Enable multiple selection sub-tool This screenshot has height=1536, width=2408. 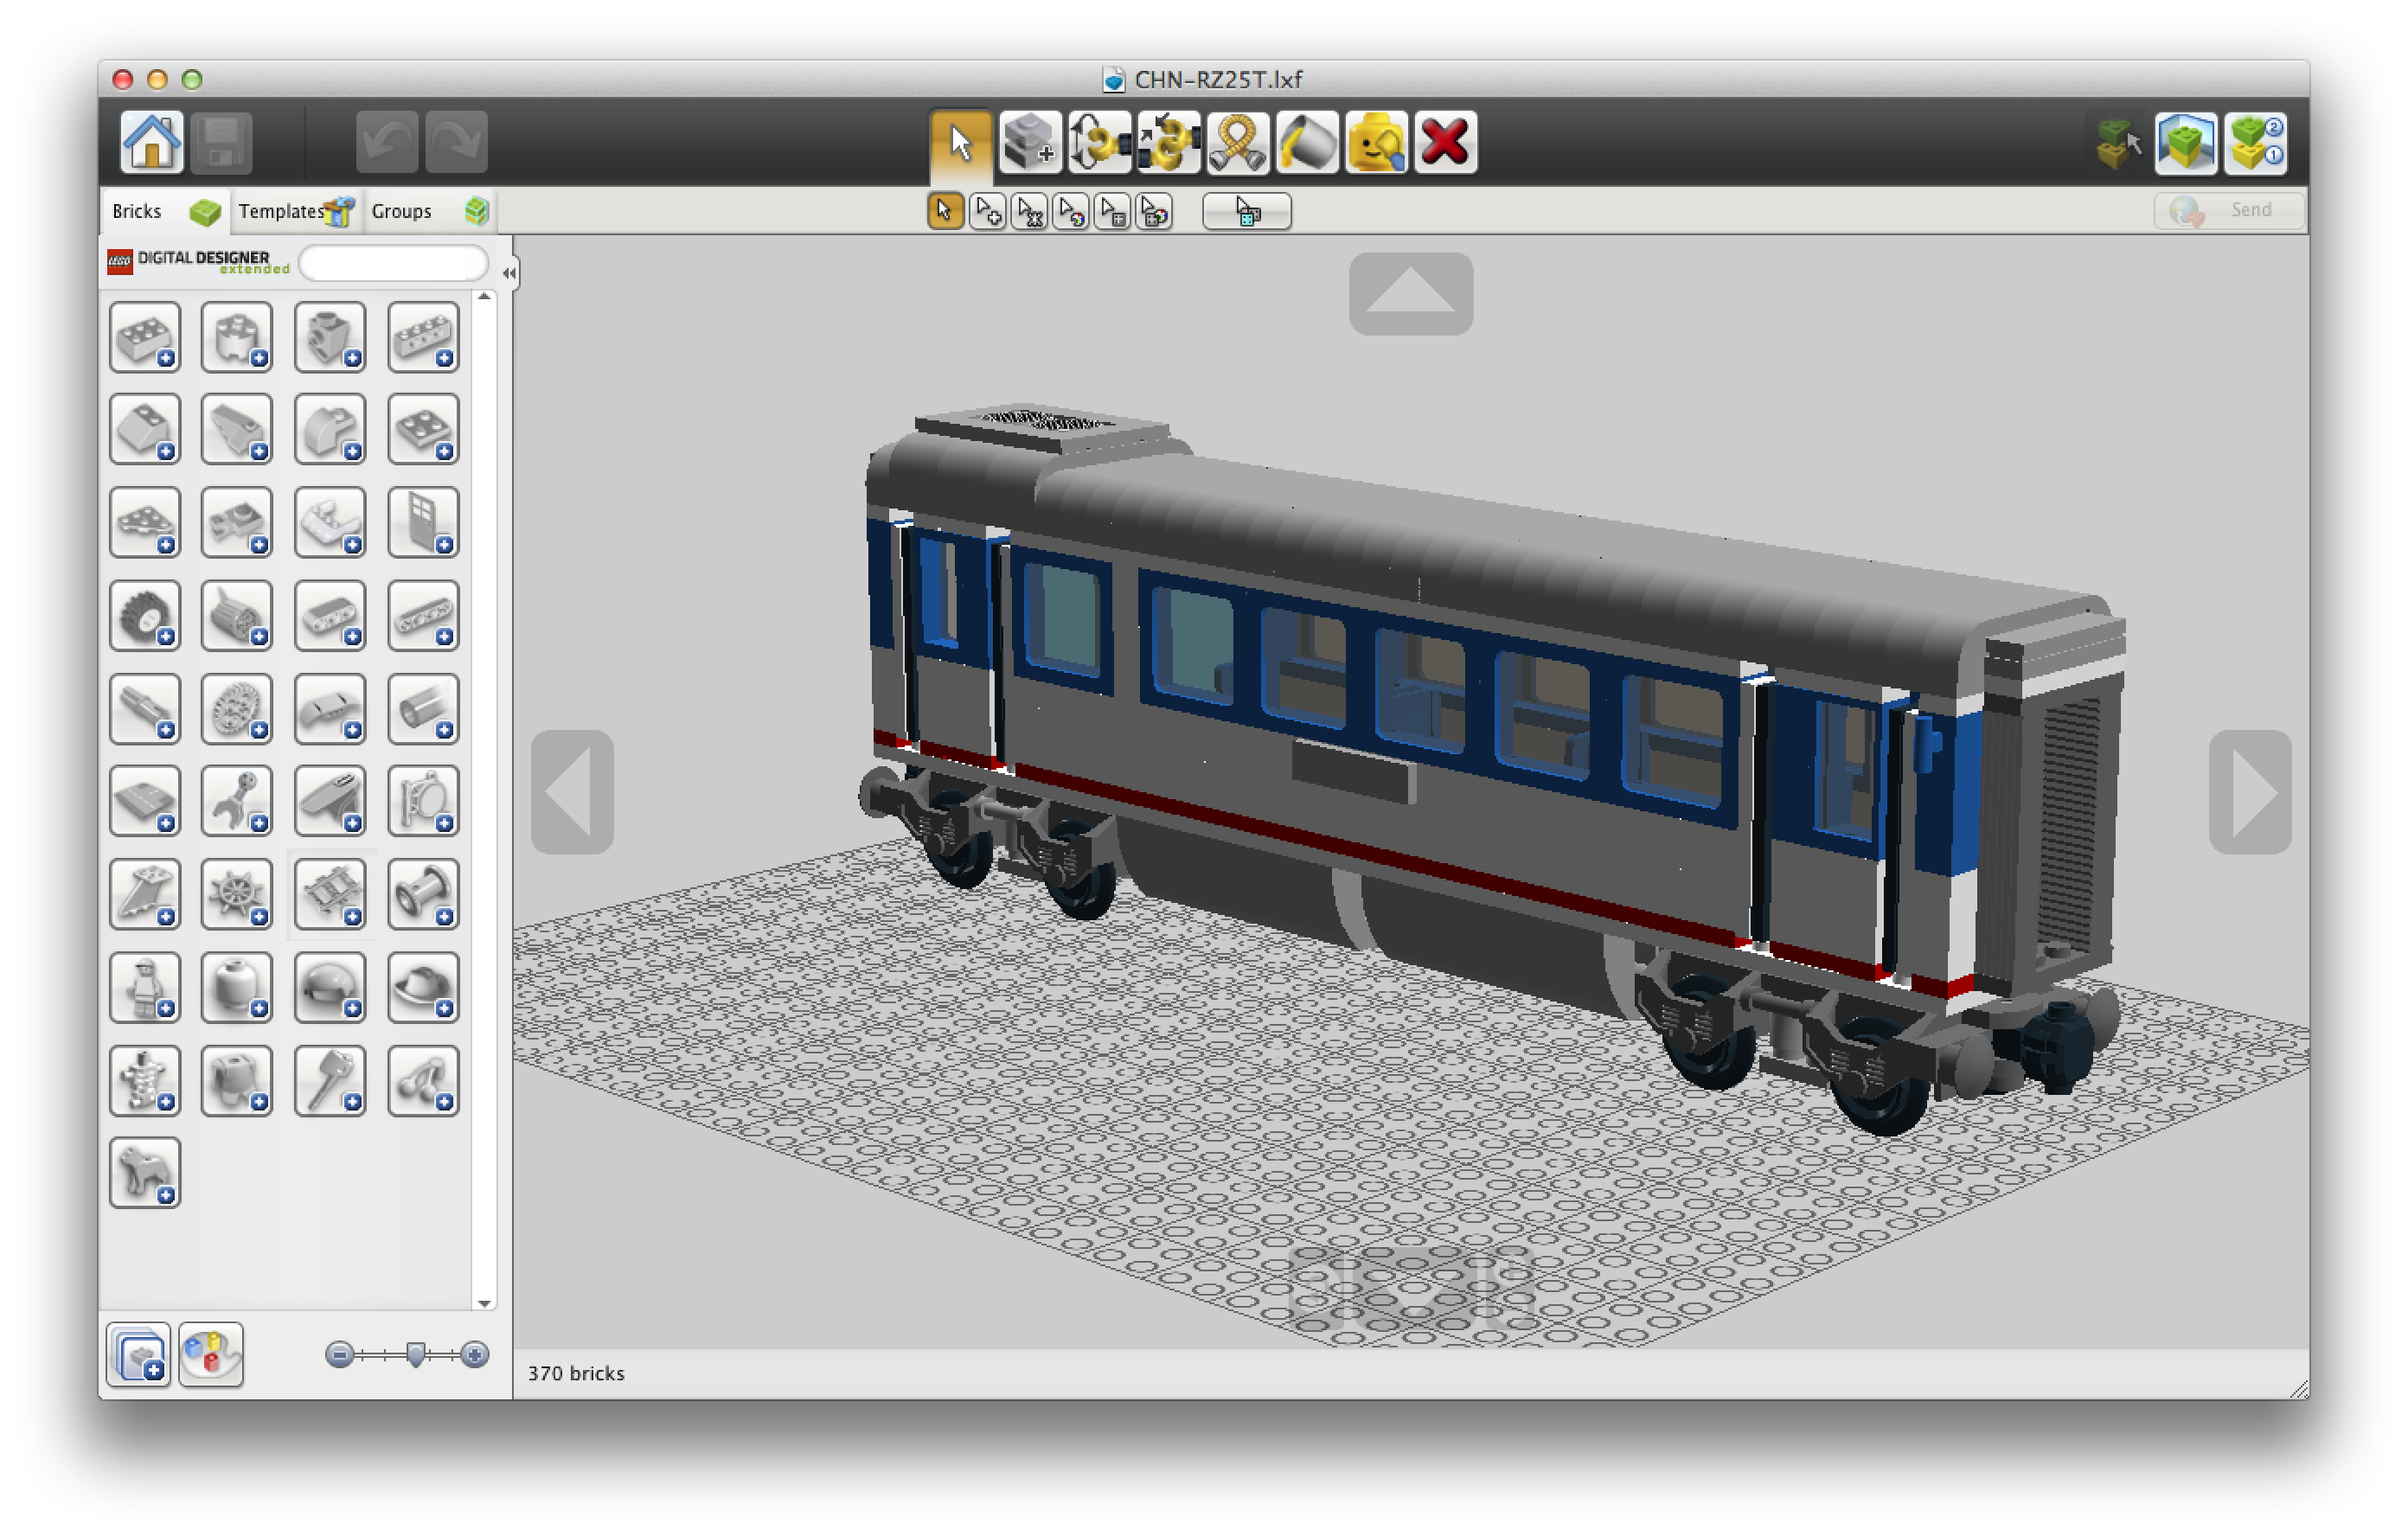point(988,212)
